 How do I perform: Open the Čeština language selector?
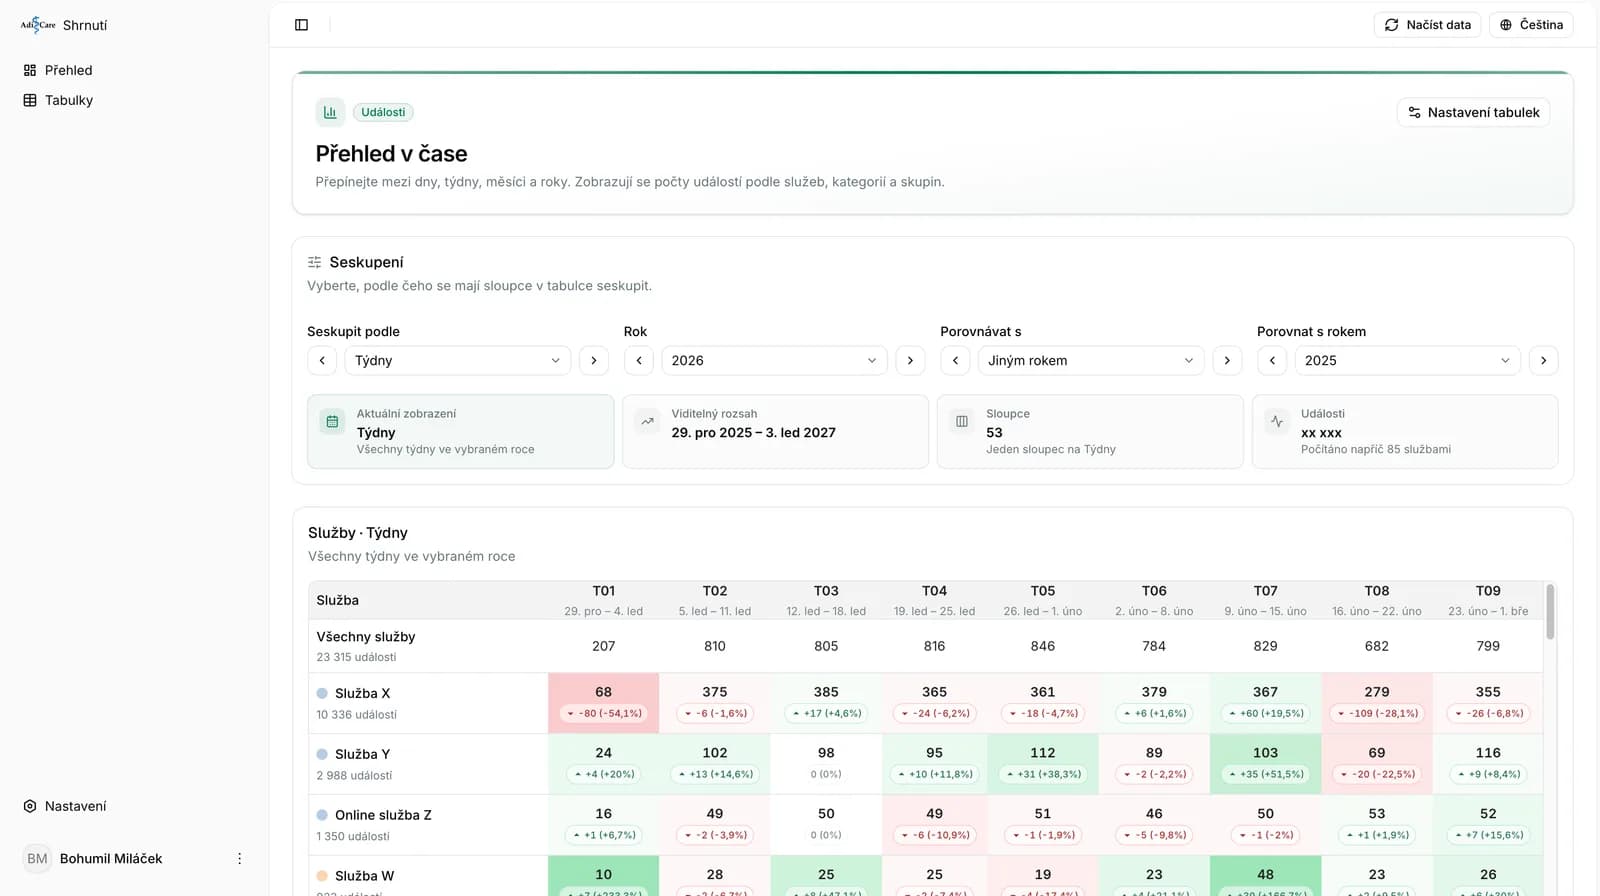pos(1531,25)
